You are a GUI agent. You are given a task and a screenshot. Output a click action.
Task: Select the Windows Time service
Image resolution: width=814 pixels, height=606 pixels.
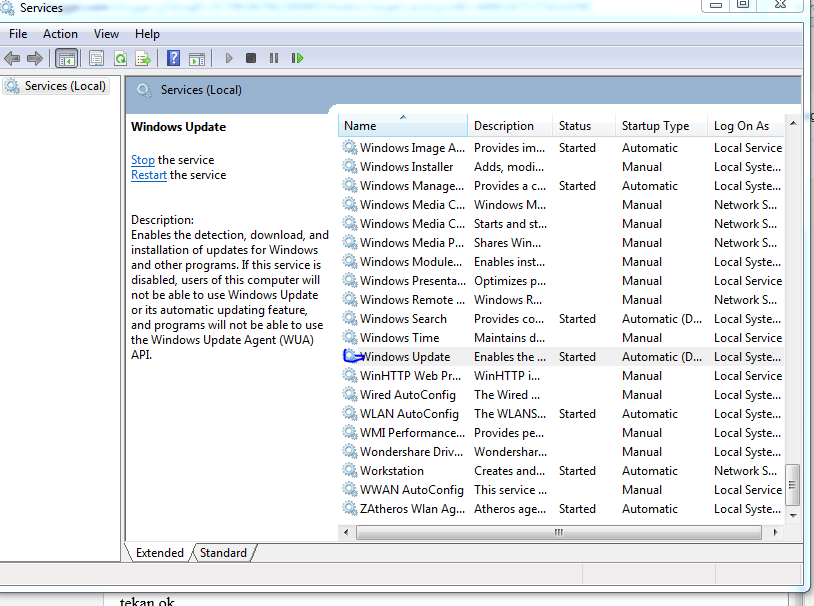coord(399,338)
